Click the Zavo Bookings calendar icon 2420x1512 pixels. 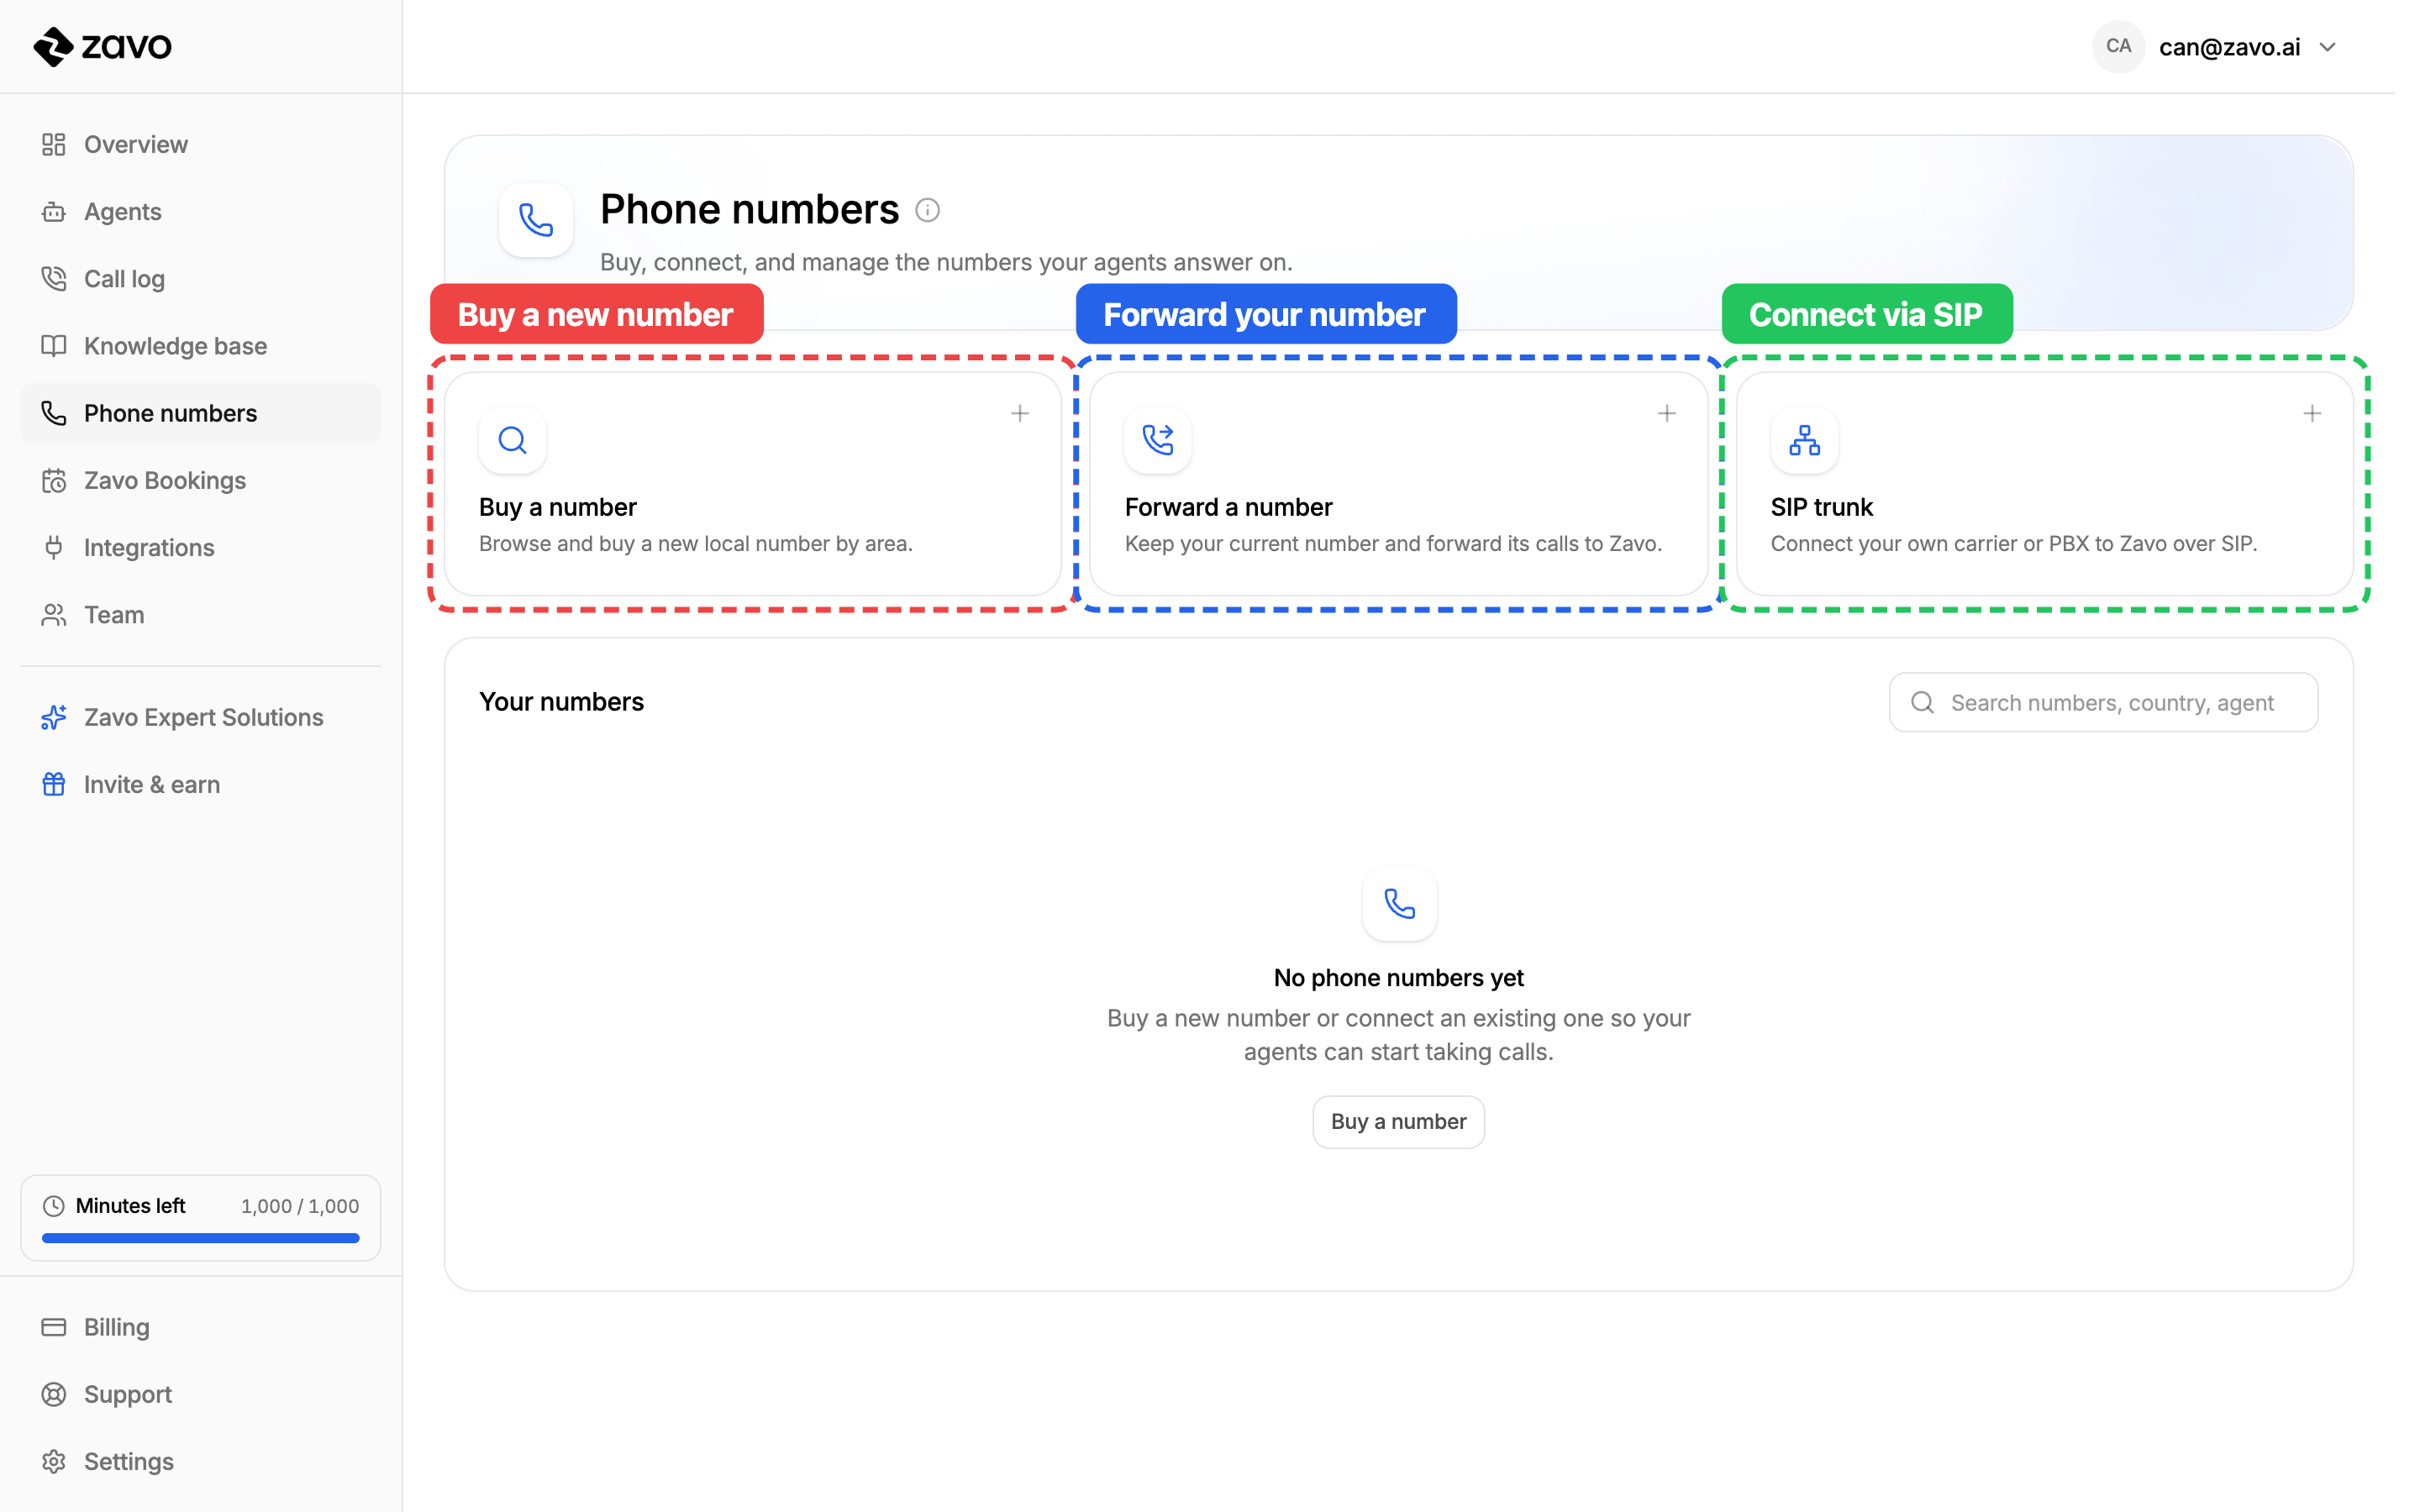click(54, 480)
